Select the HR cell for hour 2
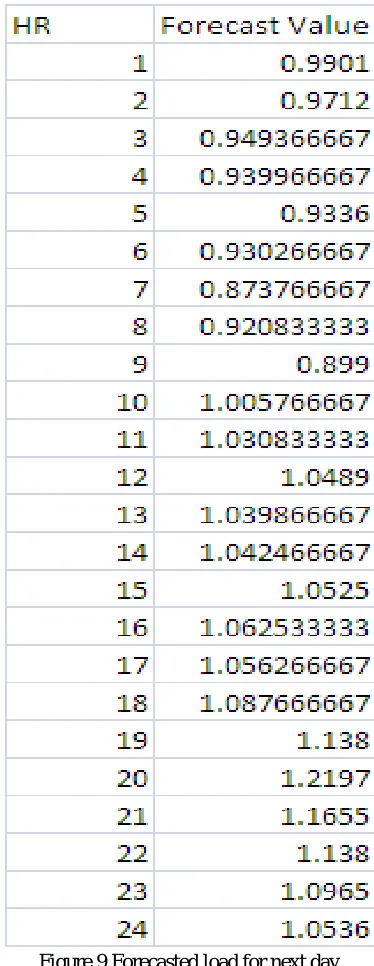Image resolution: width=374 pixels, height=966 pixels. click(x=80, y=100)
